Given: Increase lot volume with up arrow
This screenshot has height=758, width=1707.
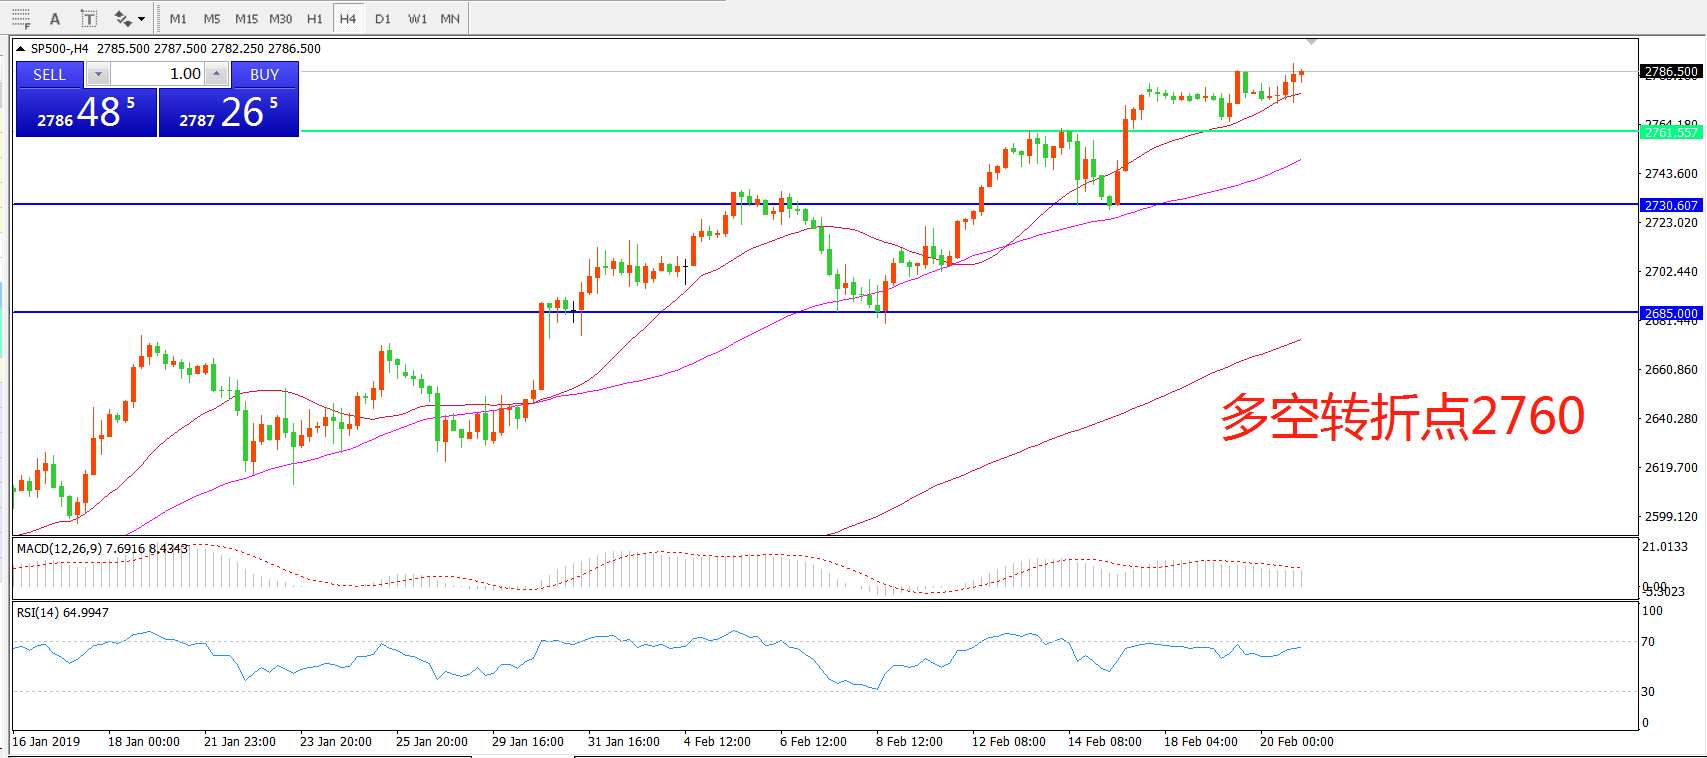Looking at the screenshot, I should click(x=216, y=74).
